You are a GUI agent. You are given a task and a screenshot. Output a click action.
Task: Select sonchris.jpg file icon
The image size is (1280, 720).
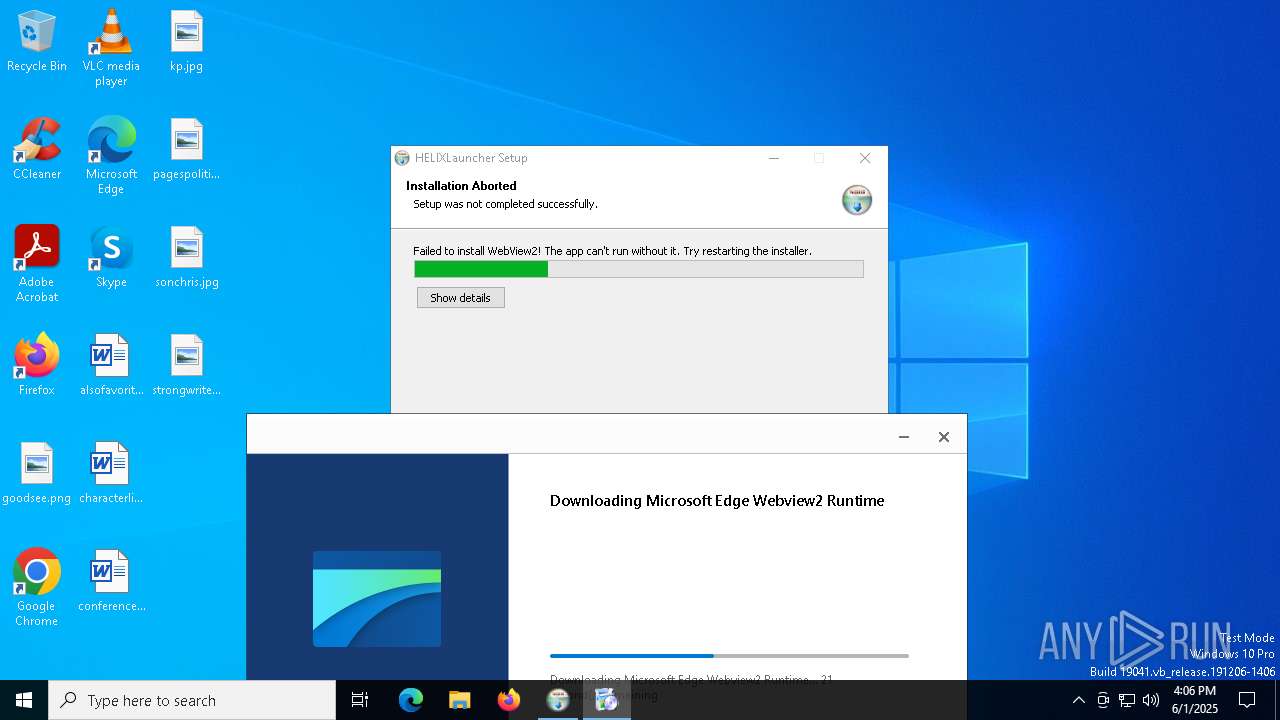(186, 257)
